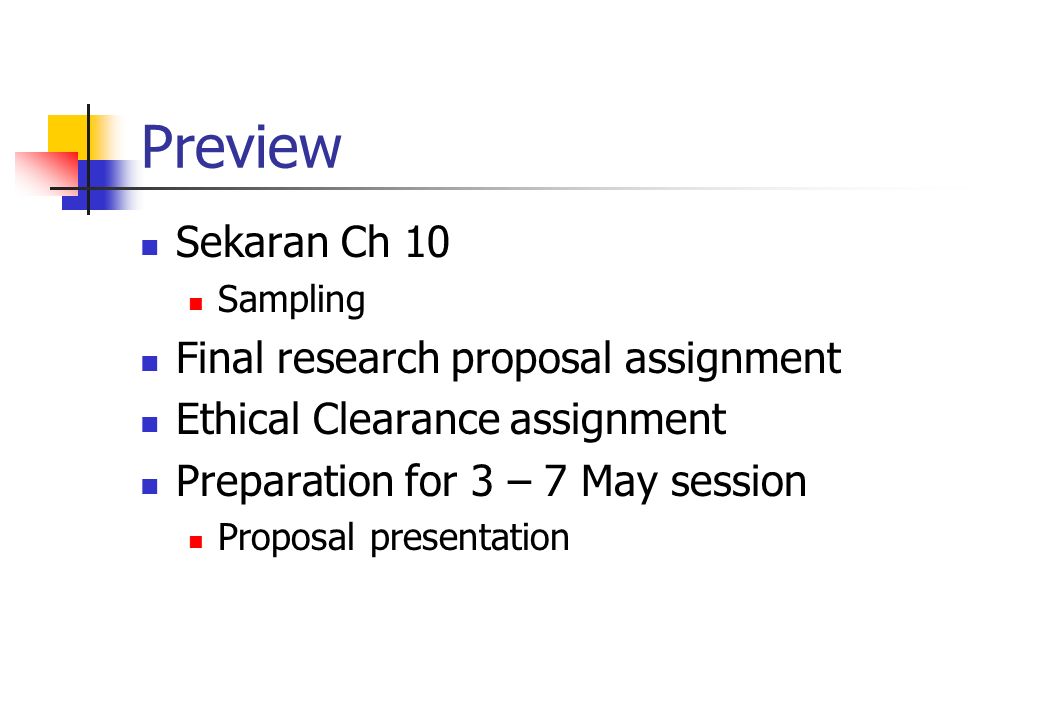Click the number 10 after Ch

[x=428, y=242]
